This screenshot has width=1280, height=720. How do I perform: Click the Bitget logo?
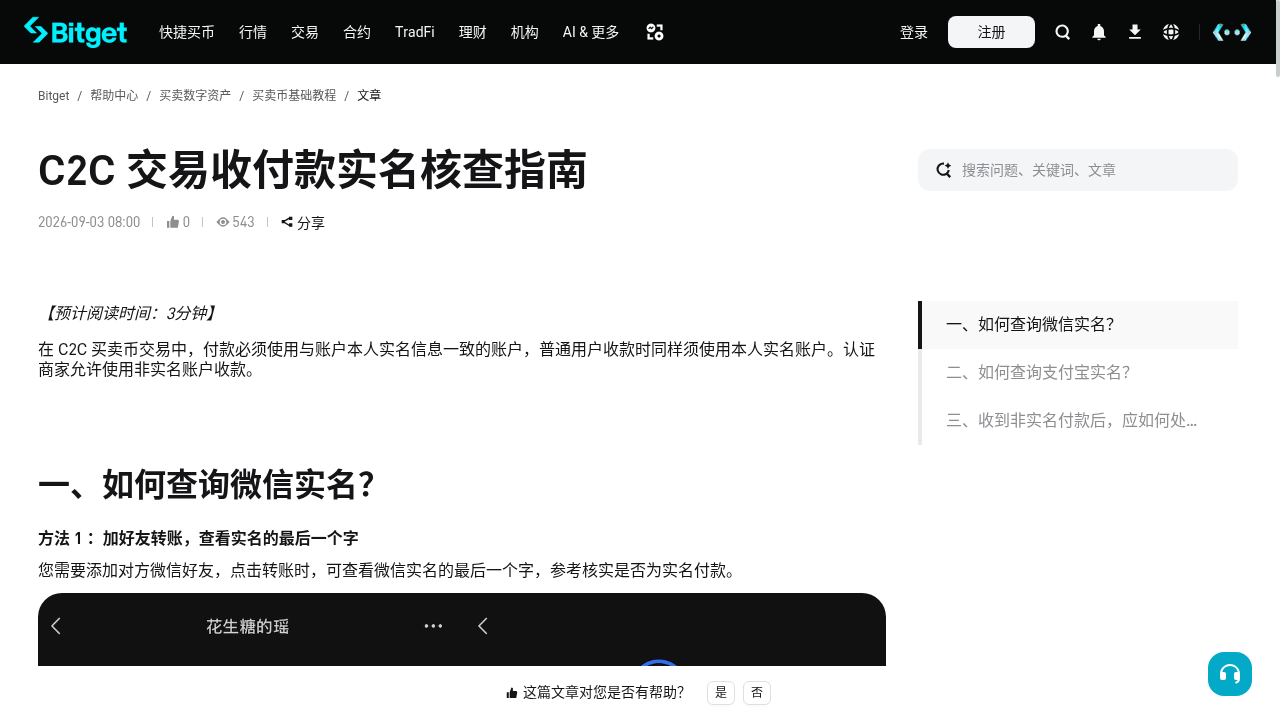(75, 32)
